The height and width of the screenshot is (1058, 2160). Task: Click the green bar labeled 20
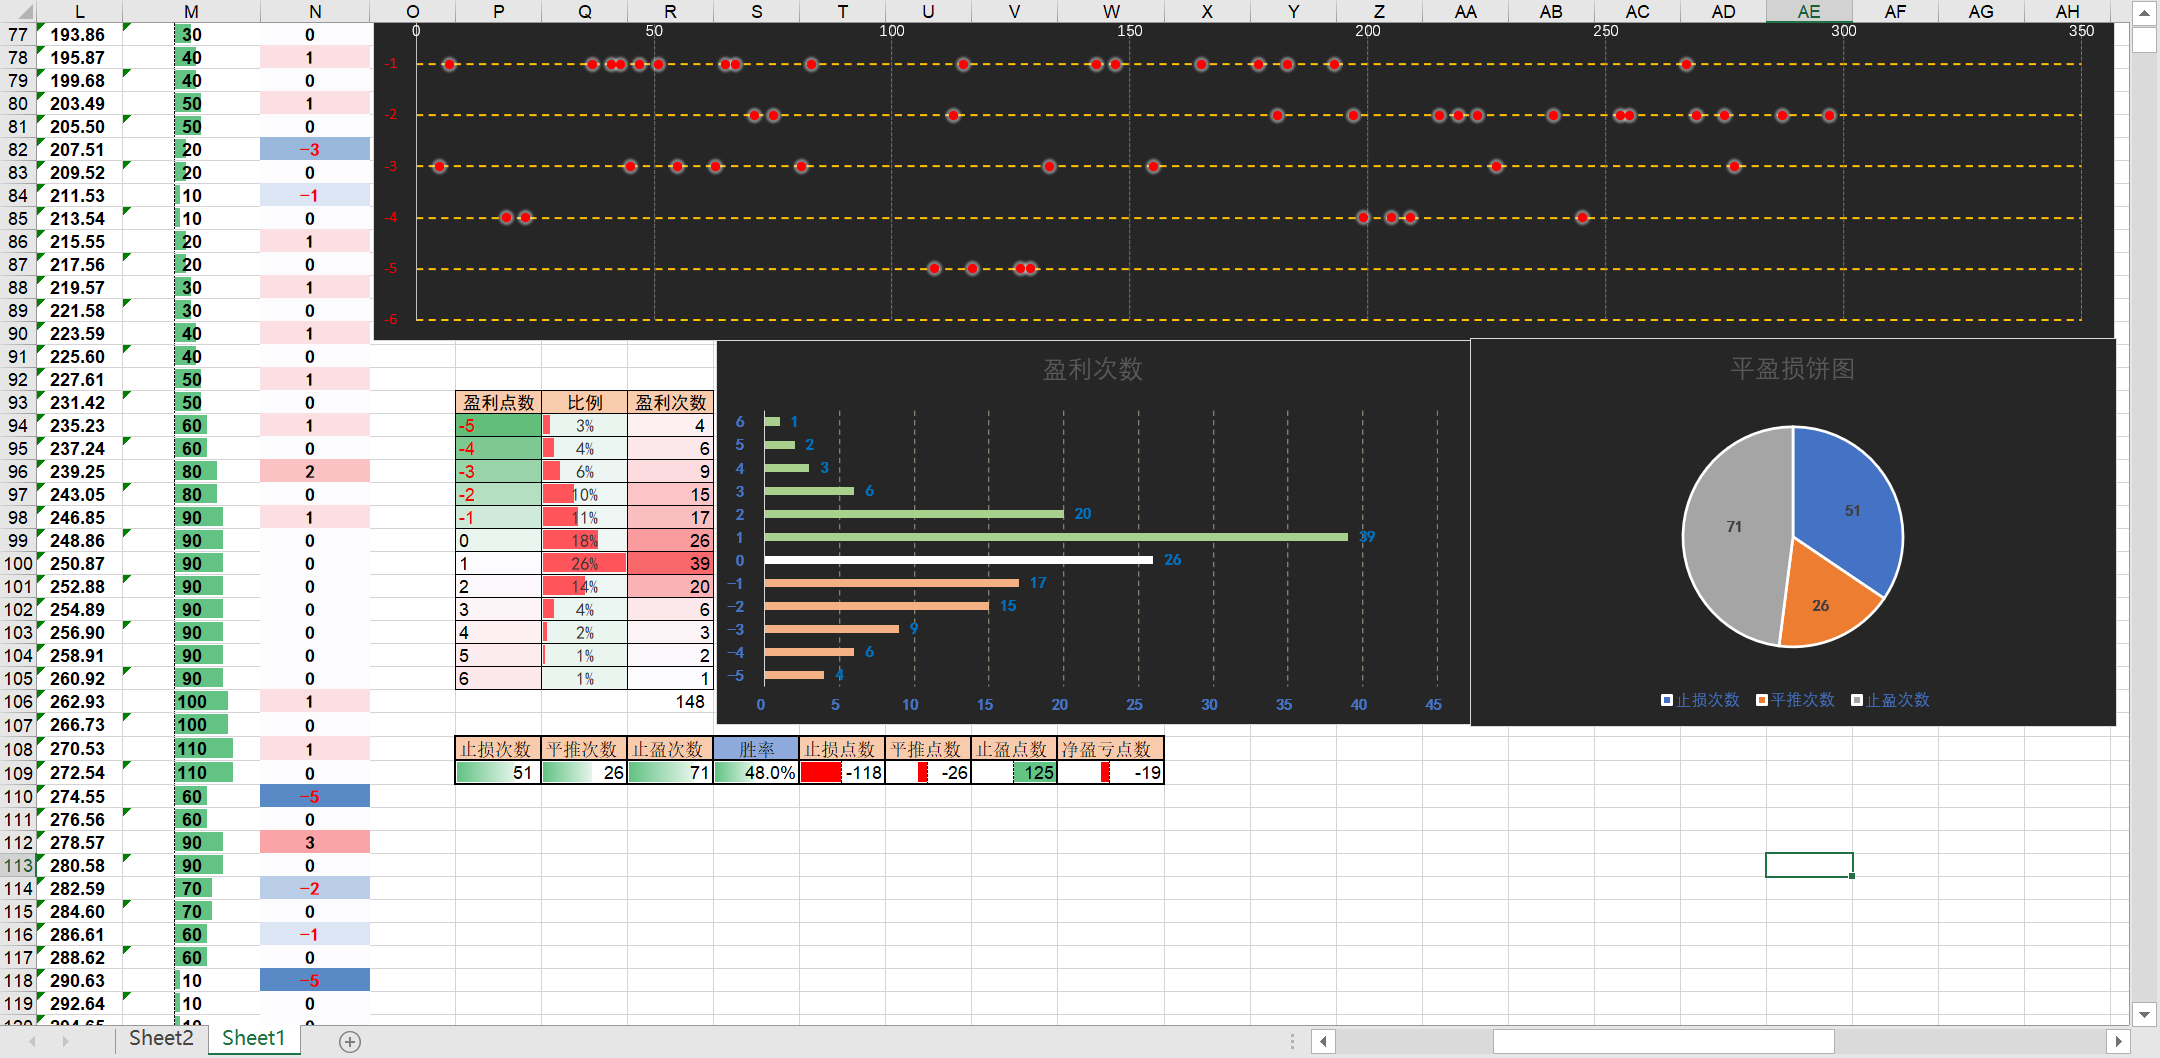[x=914, y=514]
